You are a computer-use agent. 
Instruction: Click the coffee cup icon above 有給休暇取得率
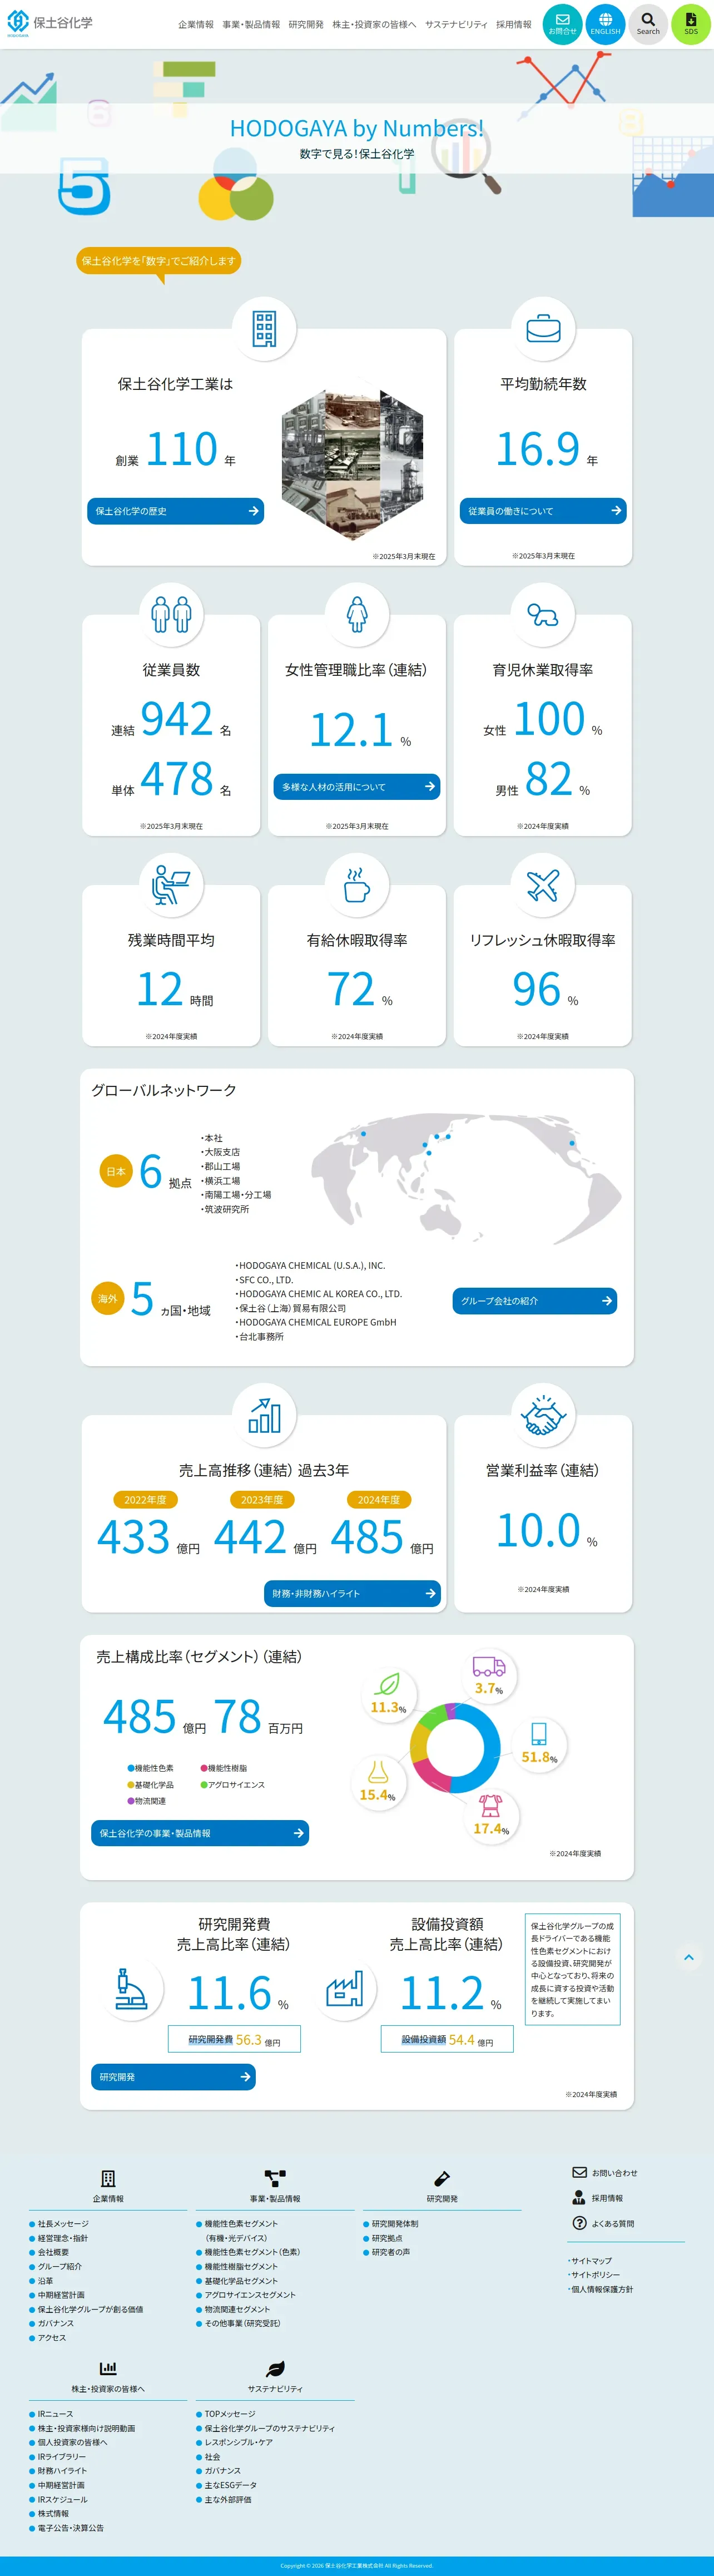tap(357, 885)
